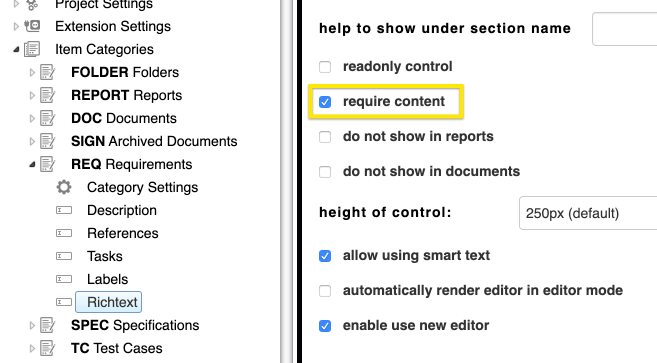The height and width of the screenshot is (363, 657).
Task: Click the Item Categories list icon
Action: point(32,49)
